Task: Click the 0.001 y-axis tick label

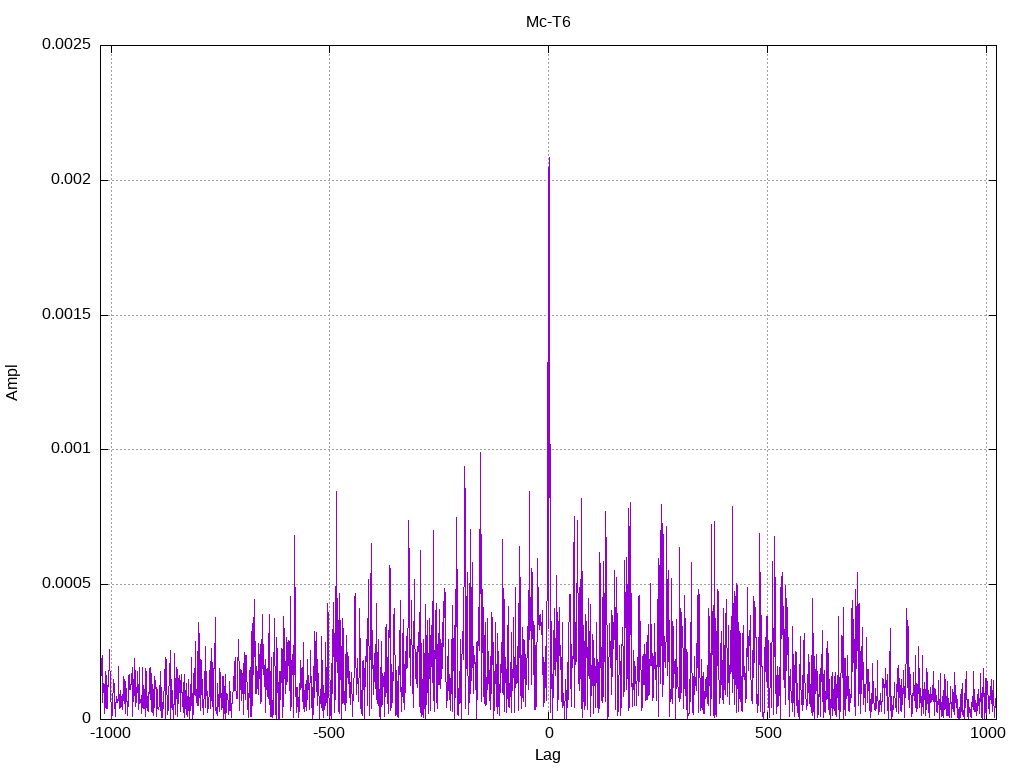Action: pyautogui.click(x=71, y=449)
